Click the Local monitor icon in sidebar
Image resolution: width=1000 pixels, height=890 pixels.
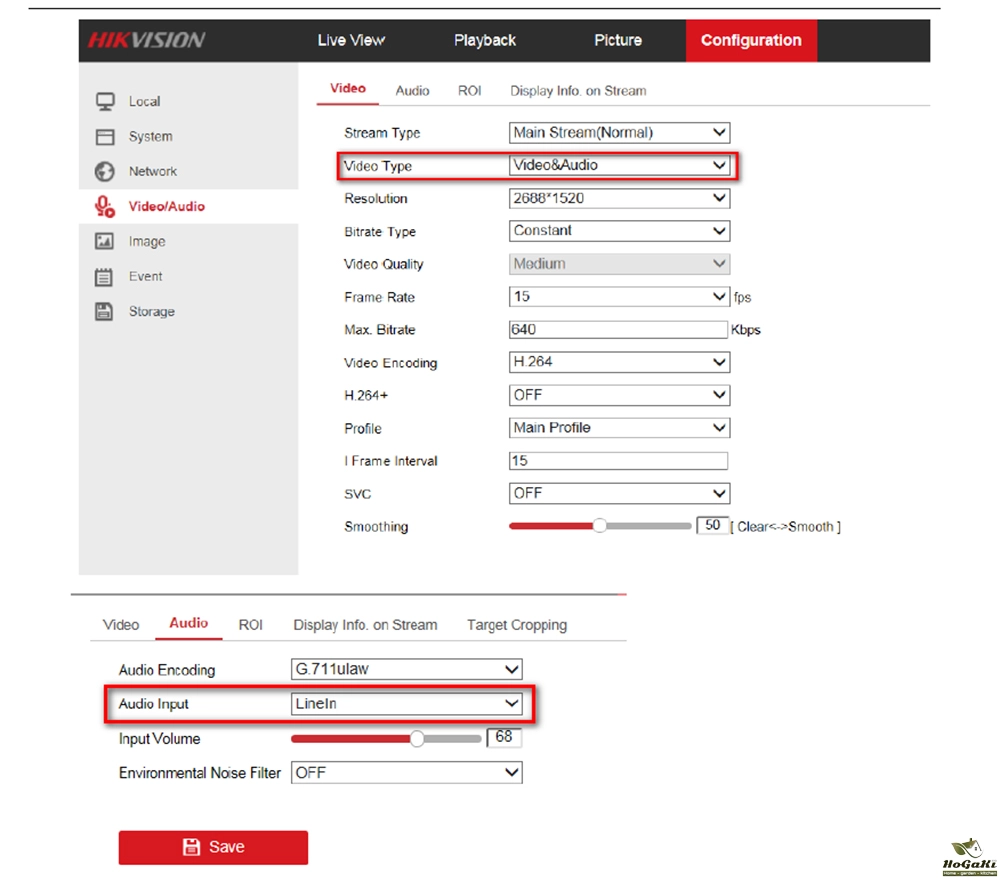pyautogui.click(x=104, y=101)
